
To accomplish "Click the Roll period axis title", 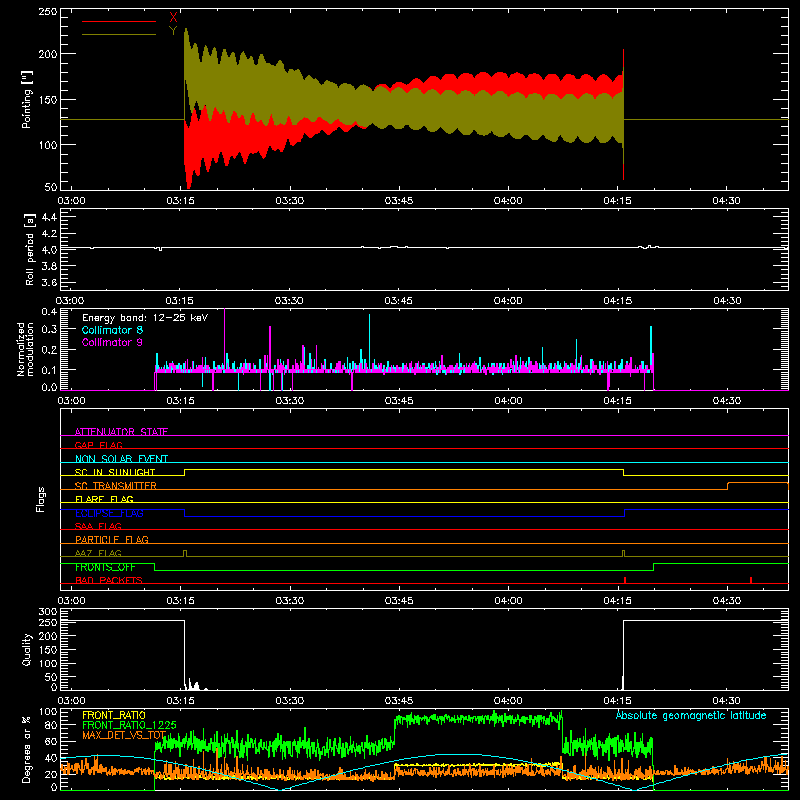I will [x=30, y=249].
